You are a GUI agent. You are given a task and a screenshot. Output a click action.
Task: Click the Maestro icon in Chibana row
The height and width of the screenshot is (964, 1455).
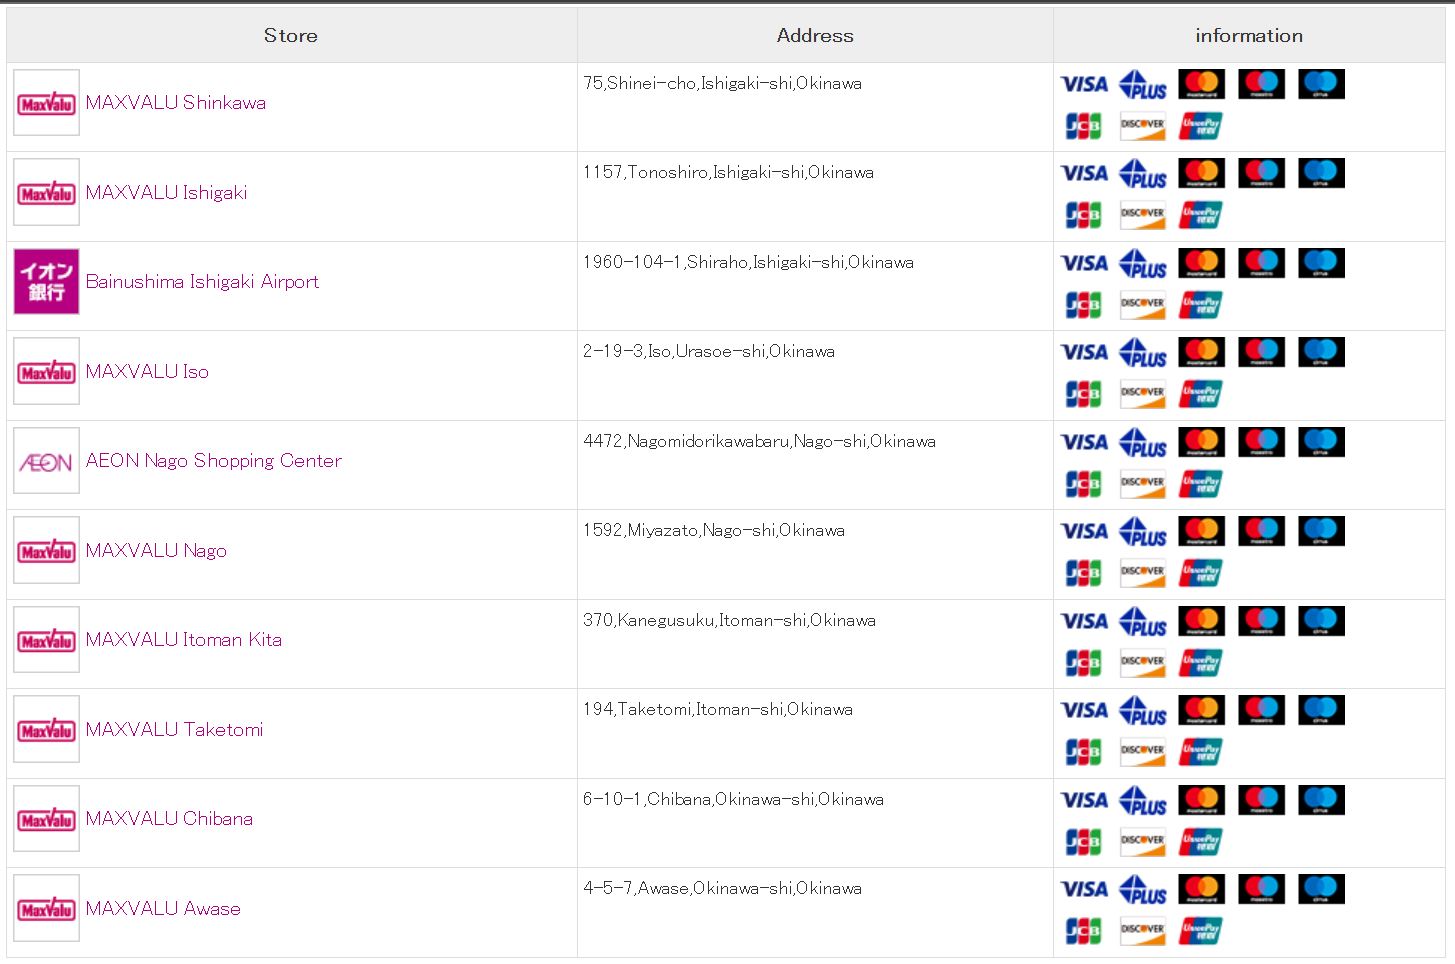pos(1262,800)
